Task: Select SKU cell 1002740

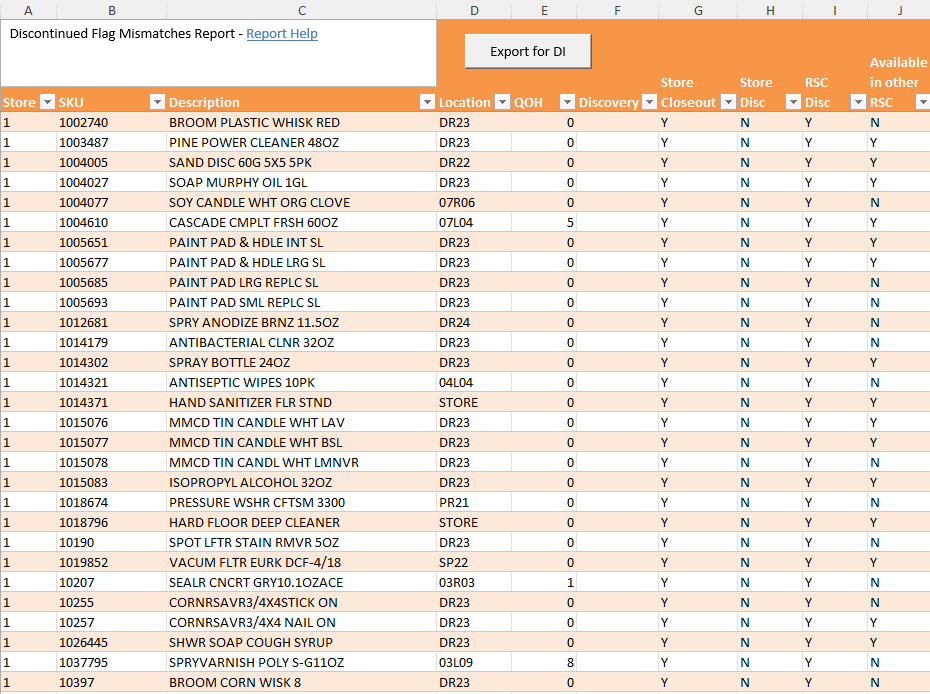Action: tap(112, 123)
